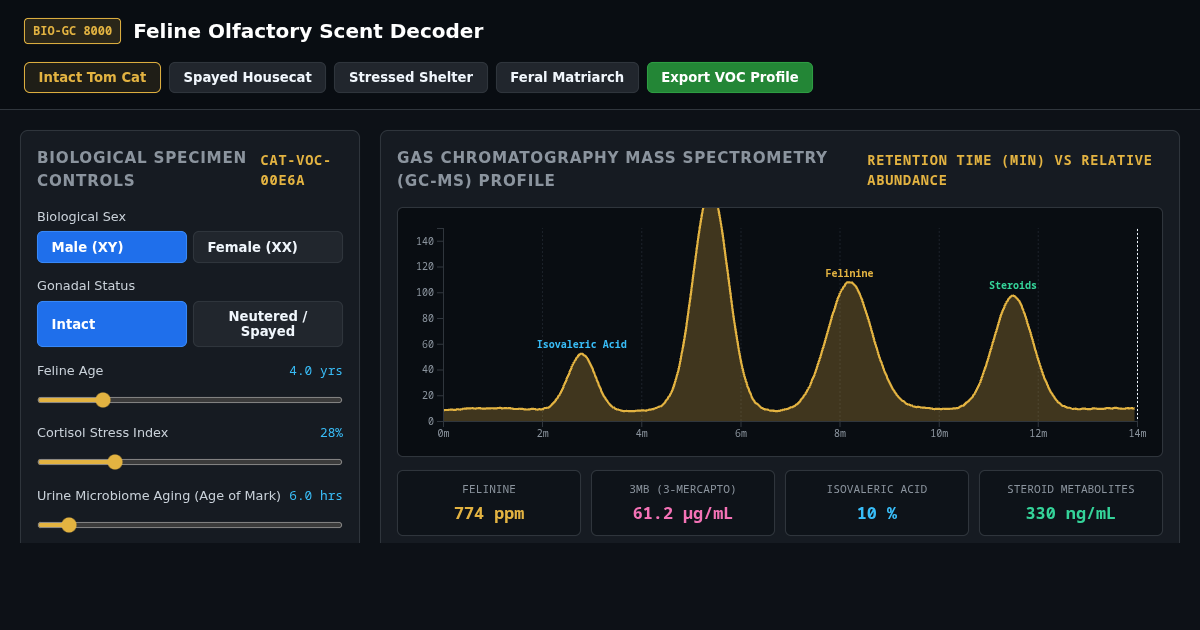The image size is (1200, 630).
Task: Set gonadal status to Intact
Action: [x=112, y=324]
